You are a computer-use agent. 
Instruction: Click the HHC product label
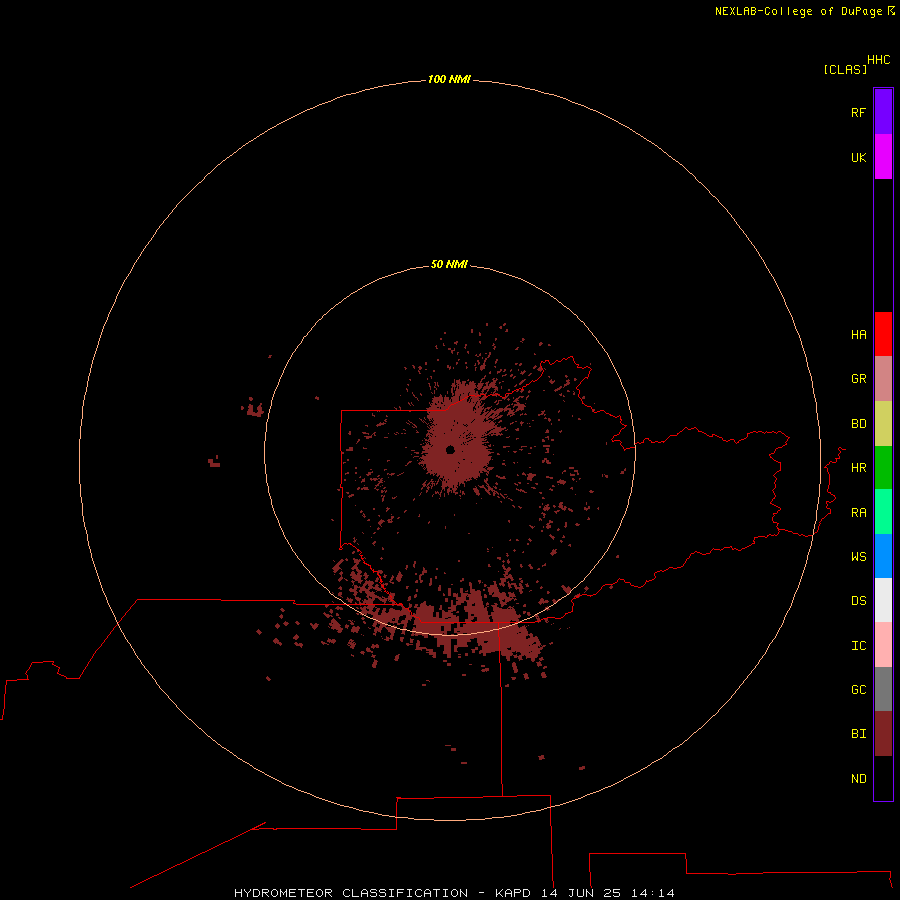pos(878,60)
